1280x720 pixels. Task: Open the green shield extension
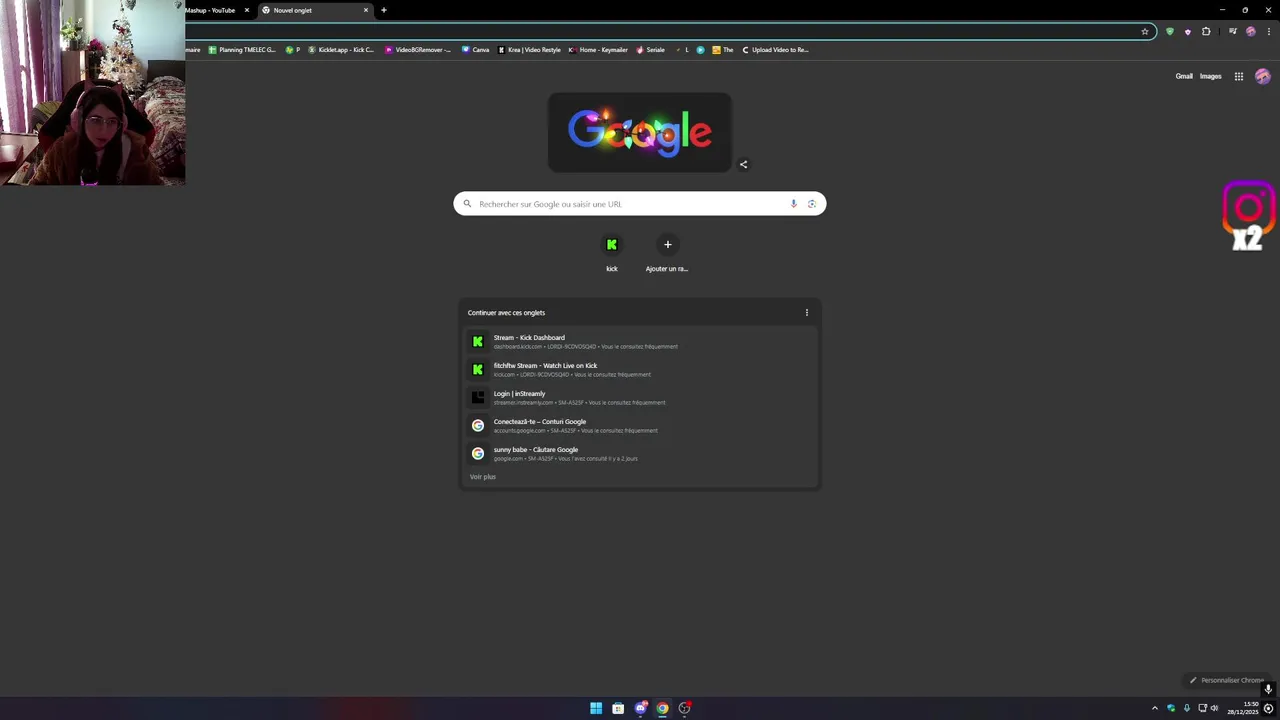1170,31
